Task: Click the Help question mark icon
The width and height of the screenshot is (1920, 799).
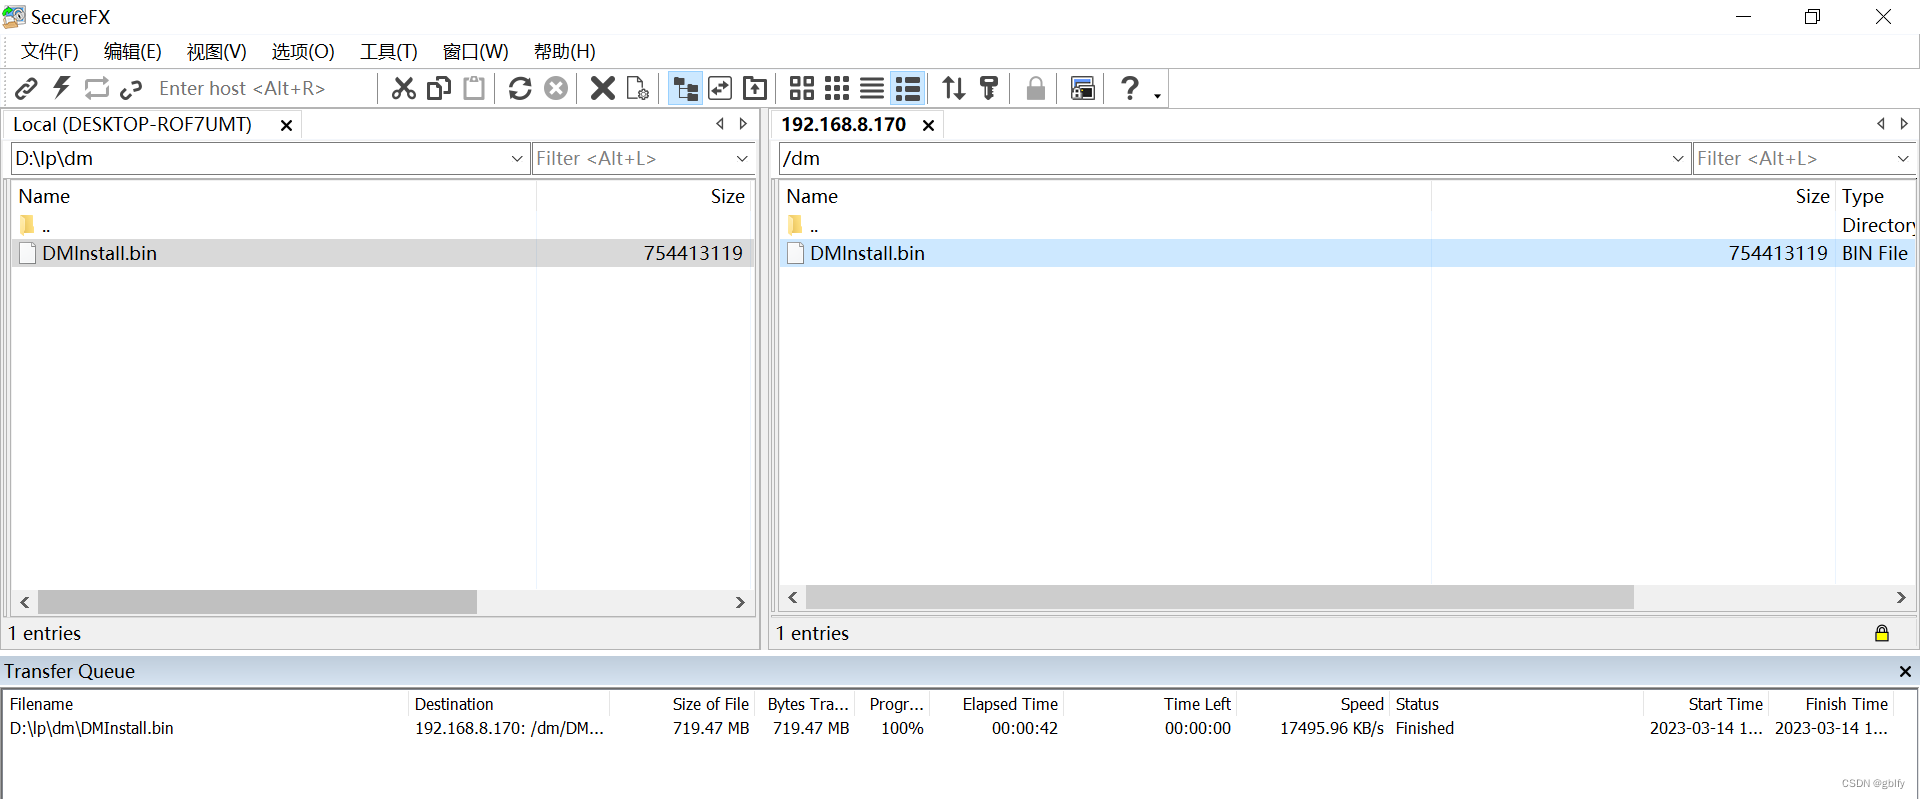Action: (x=1129, y=88)
